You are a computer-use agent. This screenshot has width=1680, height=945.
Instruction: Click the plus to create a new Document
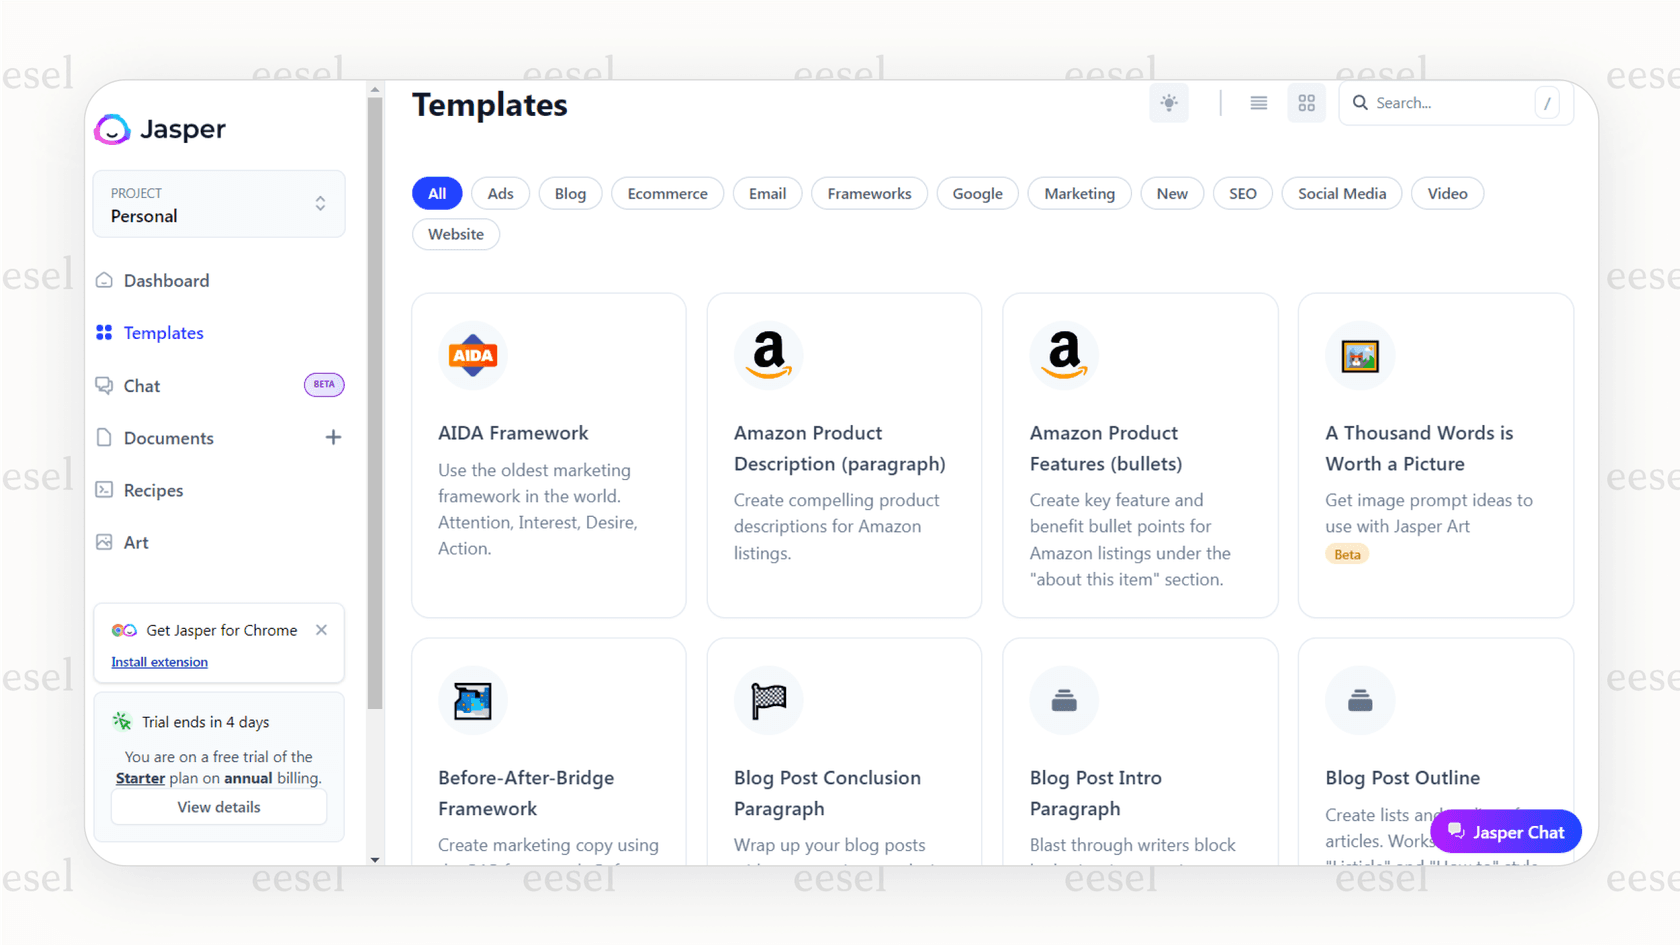tap(333, 437)
